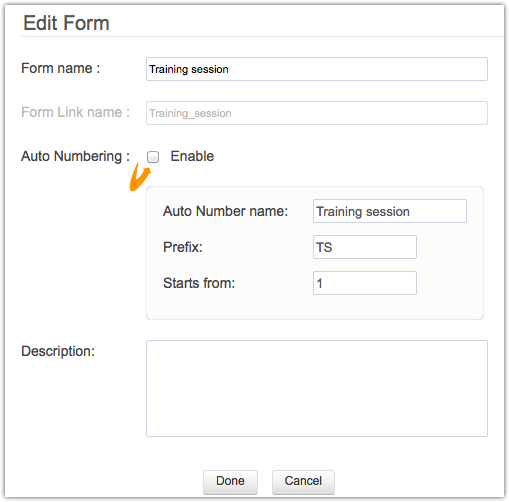Viewport: 509px width, 502px height.
Task: Click the Edit Form heading
Action: click(x=66, y=23)
